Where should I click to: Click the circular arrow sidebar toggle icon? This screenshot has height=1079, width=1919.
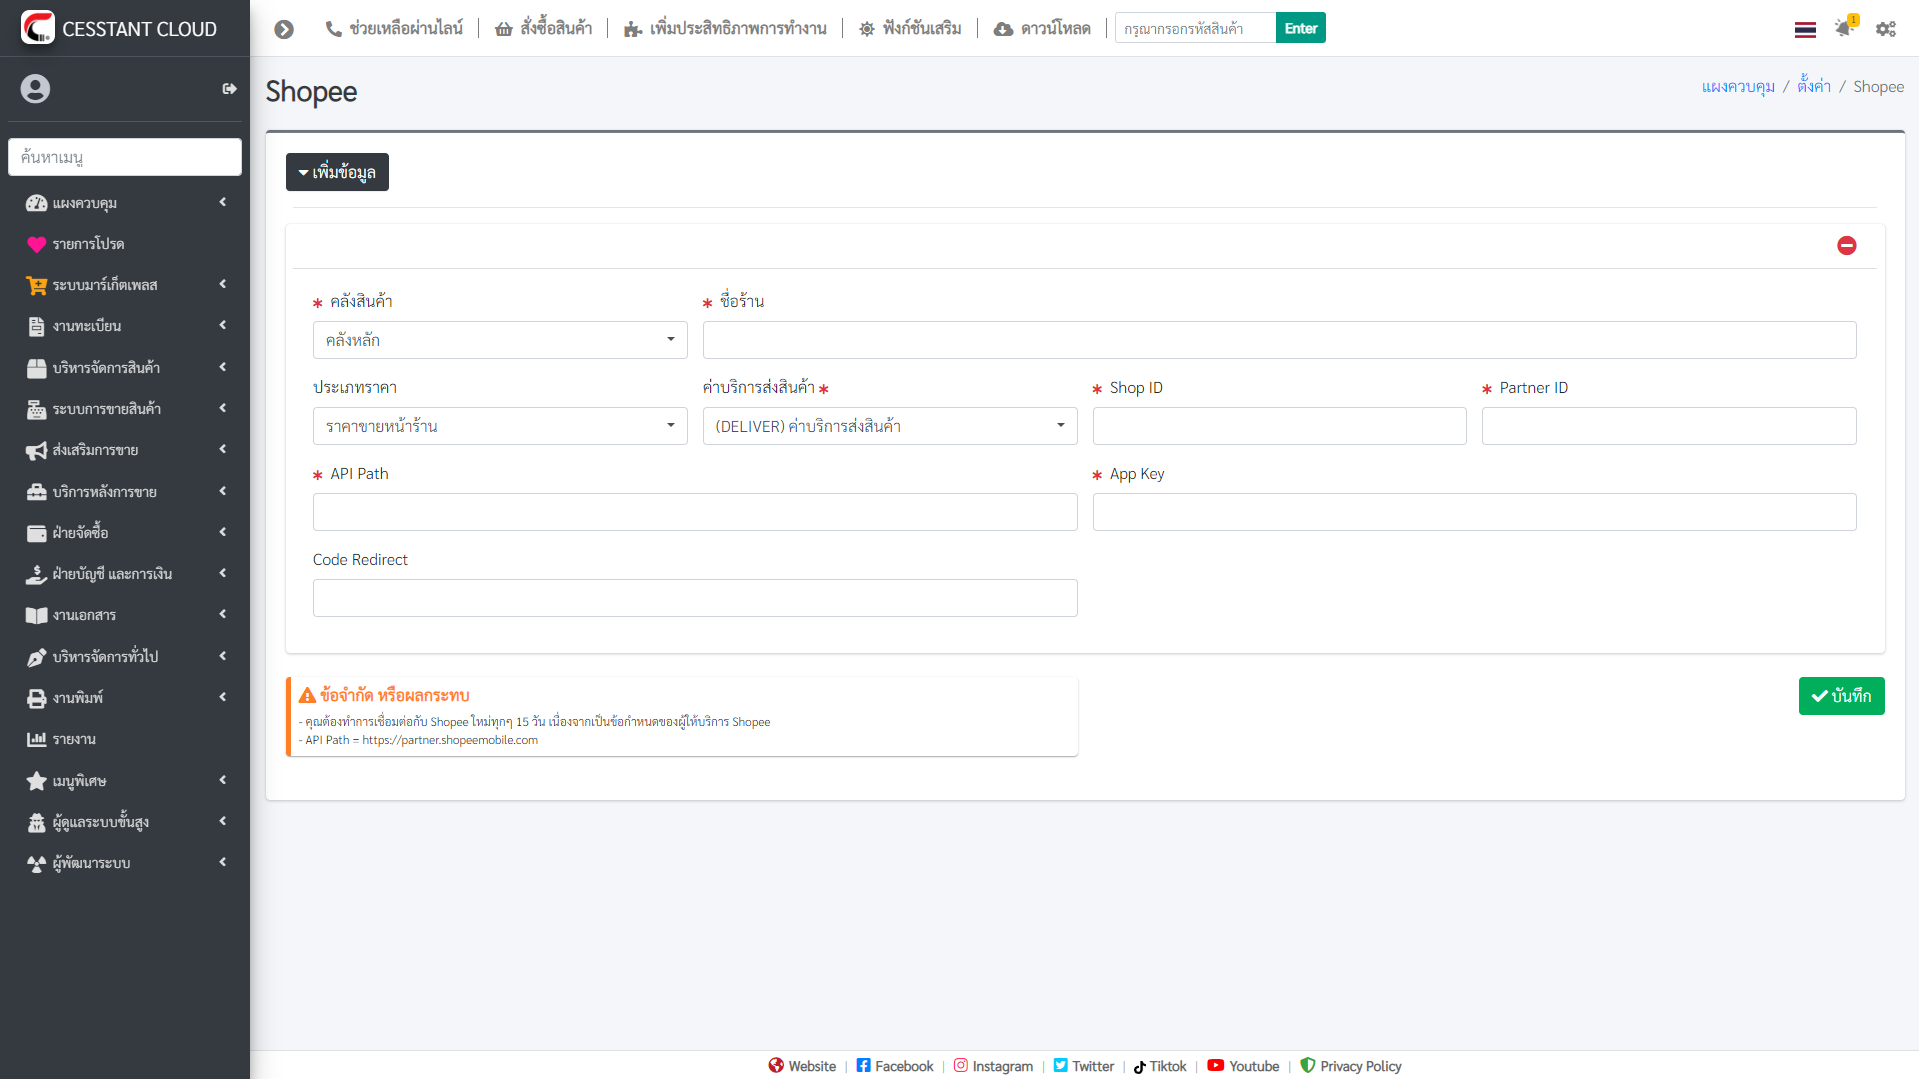(x=284, y=29)
